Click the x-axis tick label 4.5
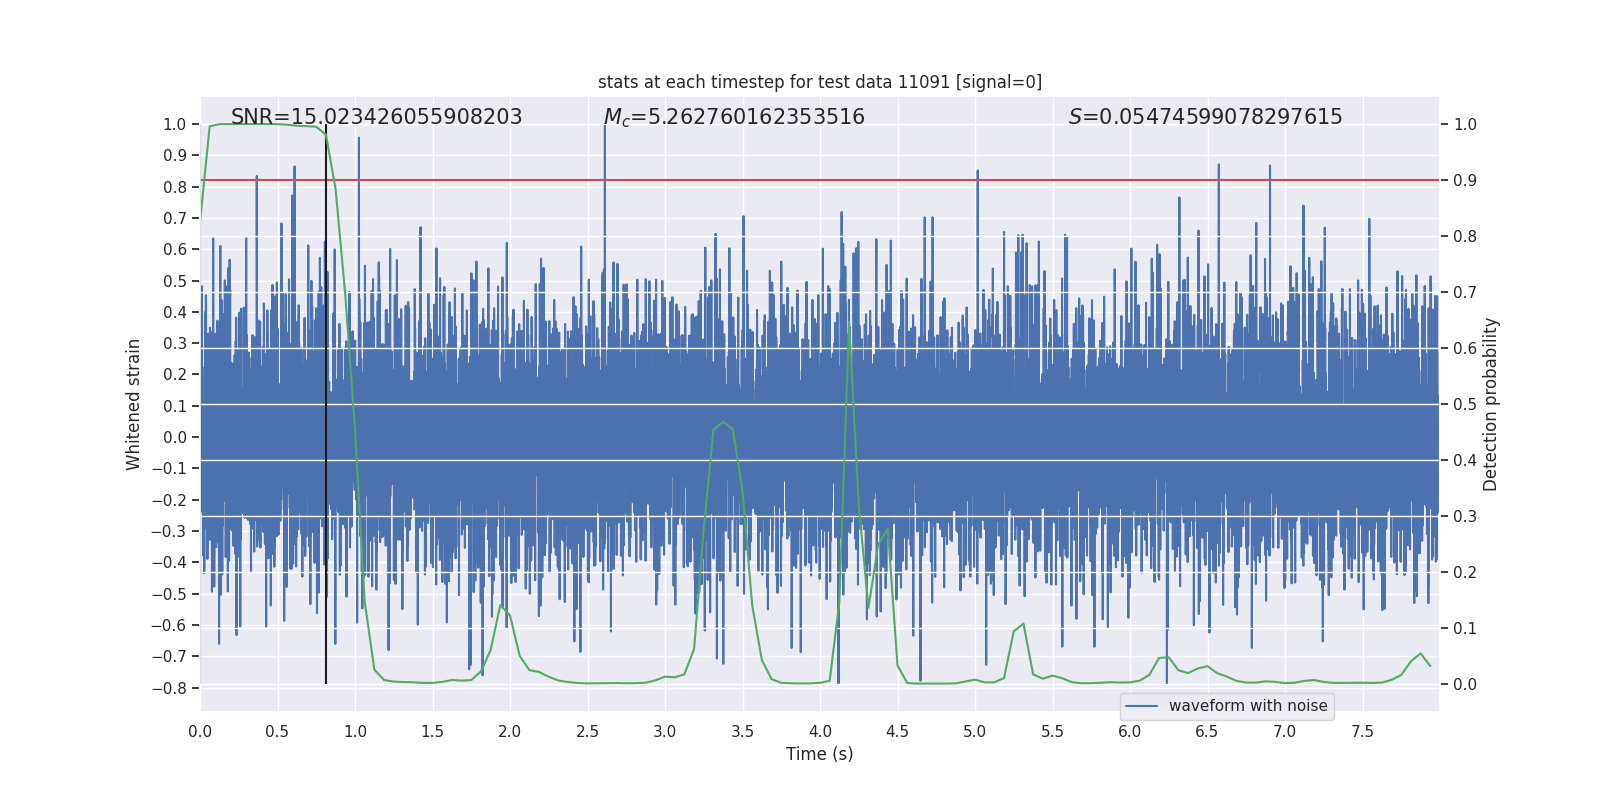The width and height of the screenshot is (1600, 800). pos(897,731)
